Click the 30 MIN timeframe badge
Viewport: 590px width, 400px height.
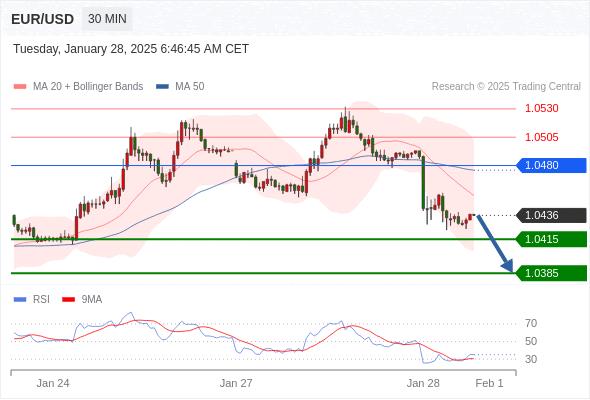pyautogui.click(x=107, y=19)
